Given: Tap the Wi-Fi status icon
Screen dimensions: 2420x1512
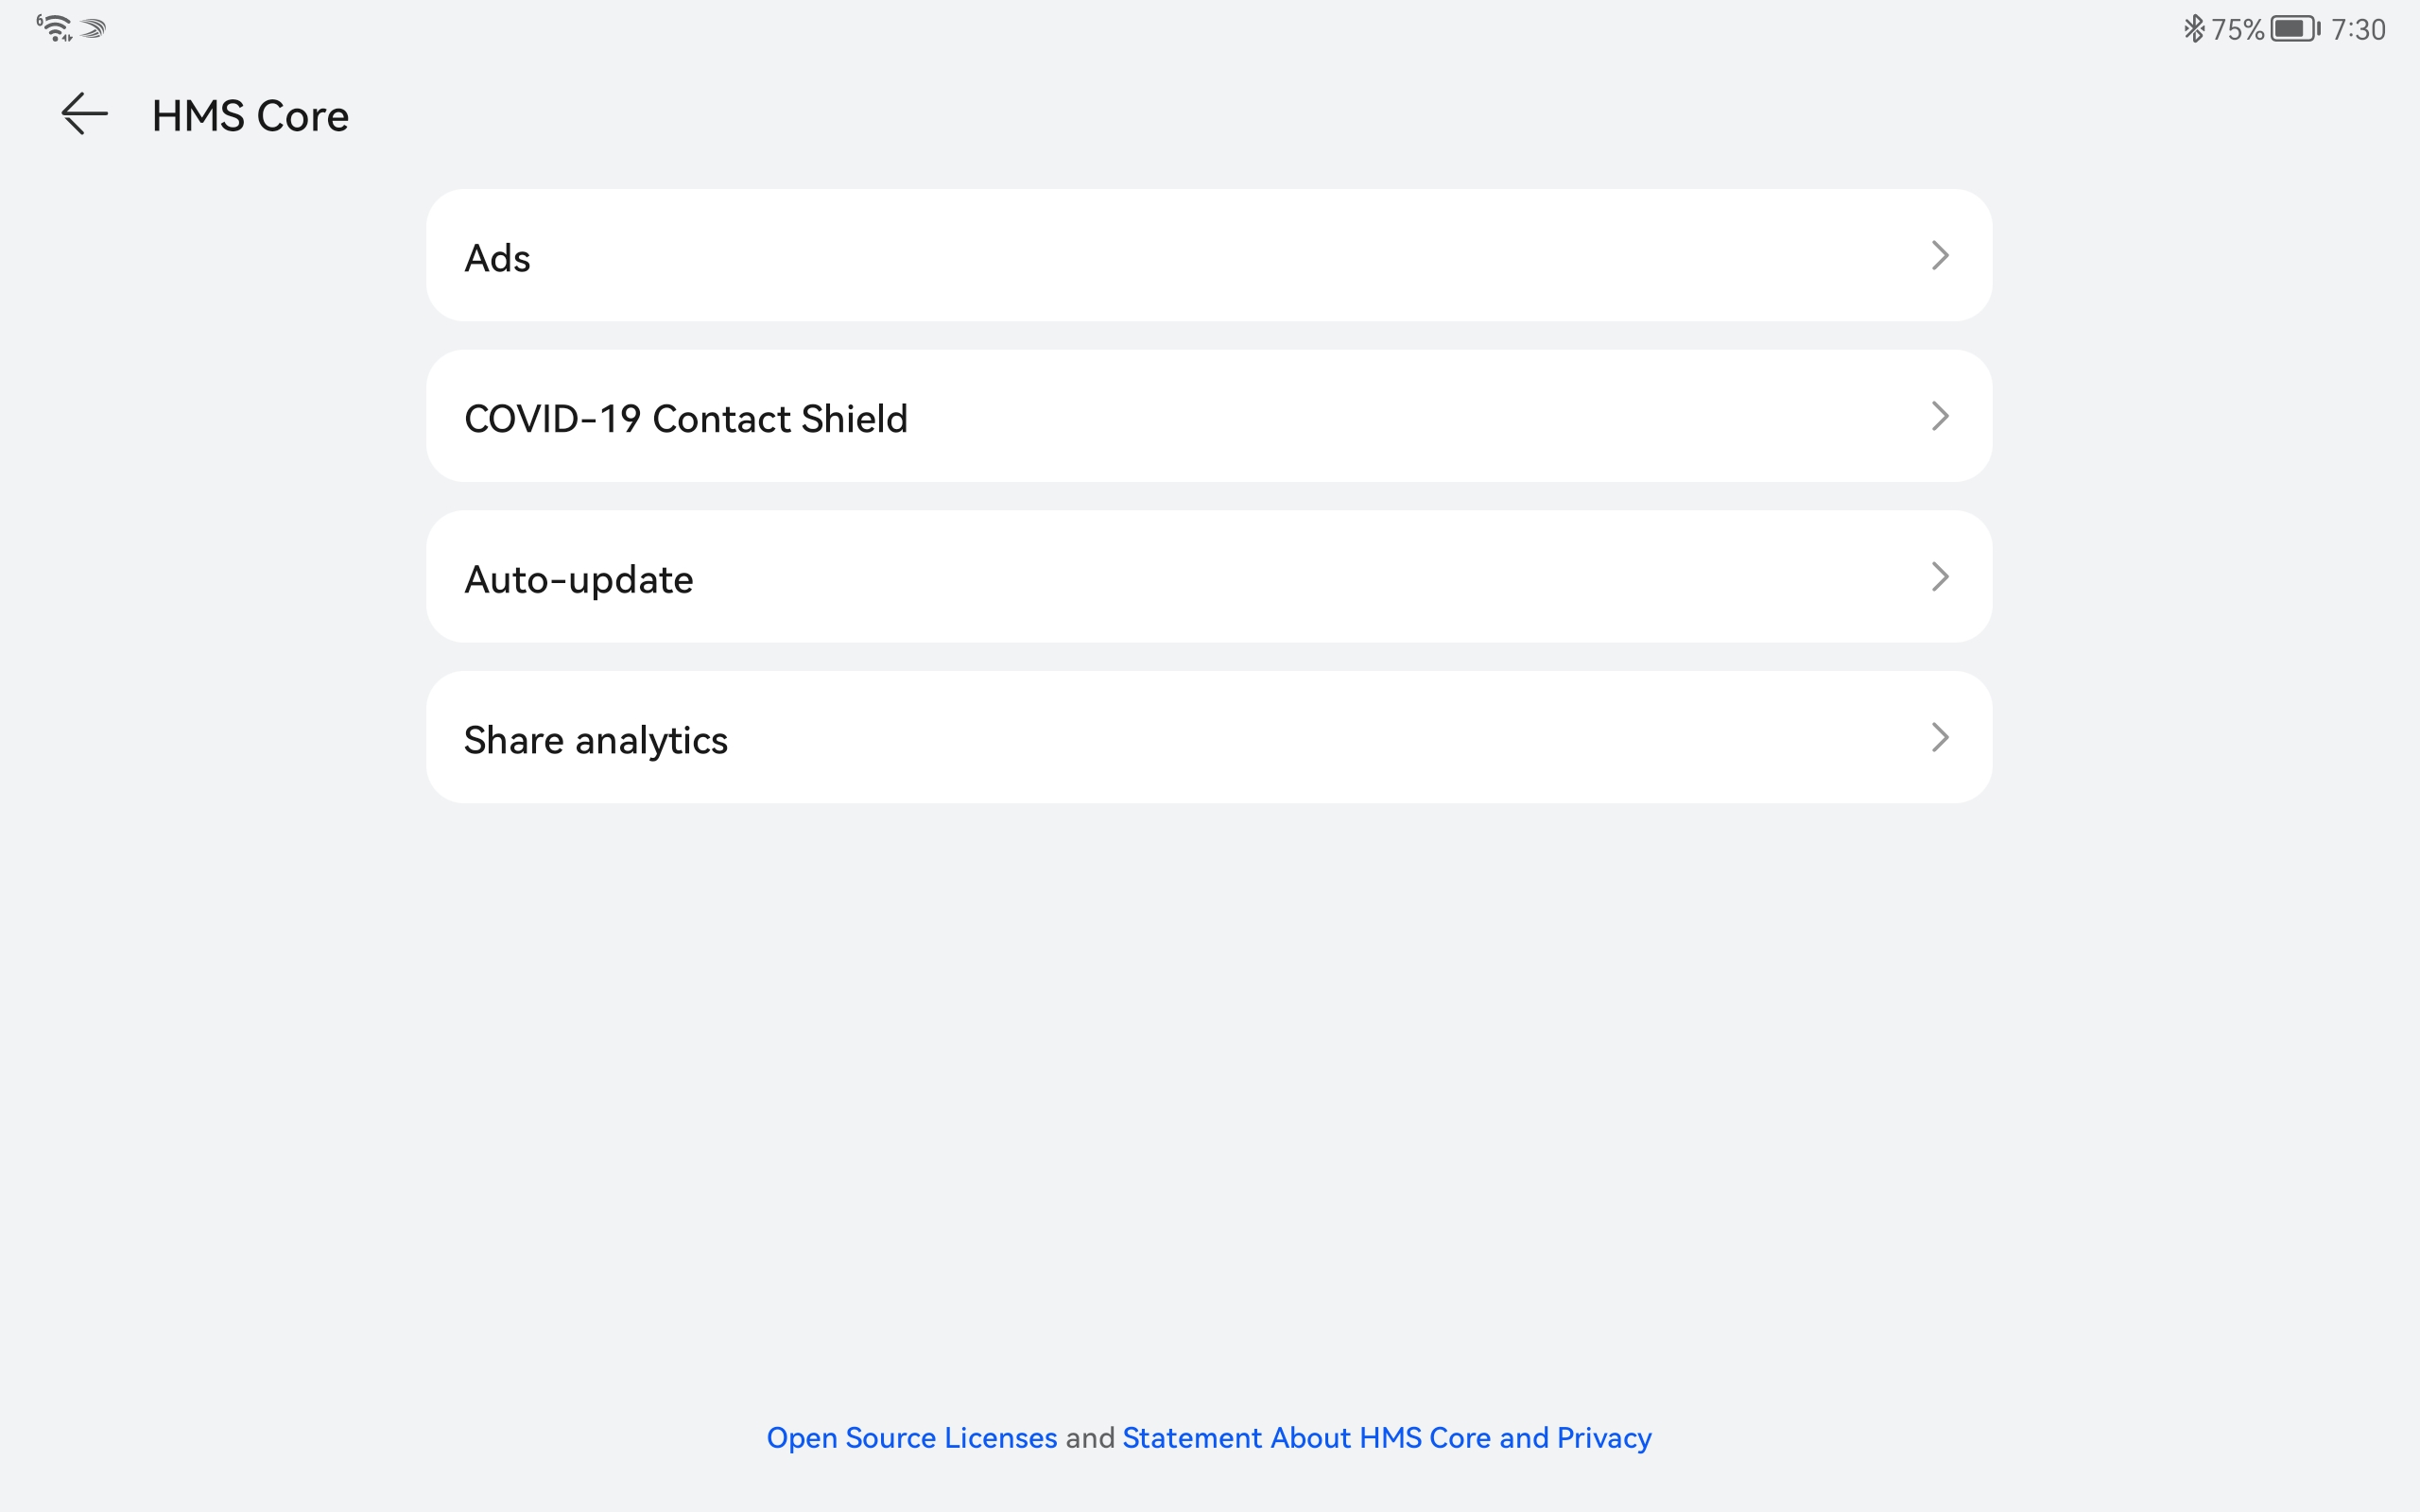Looking at the screenshot, I should click(55, 28).
